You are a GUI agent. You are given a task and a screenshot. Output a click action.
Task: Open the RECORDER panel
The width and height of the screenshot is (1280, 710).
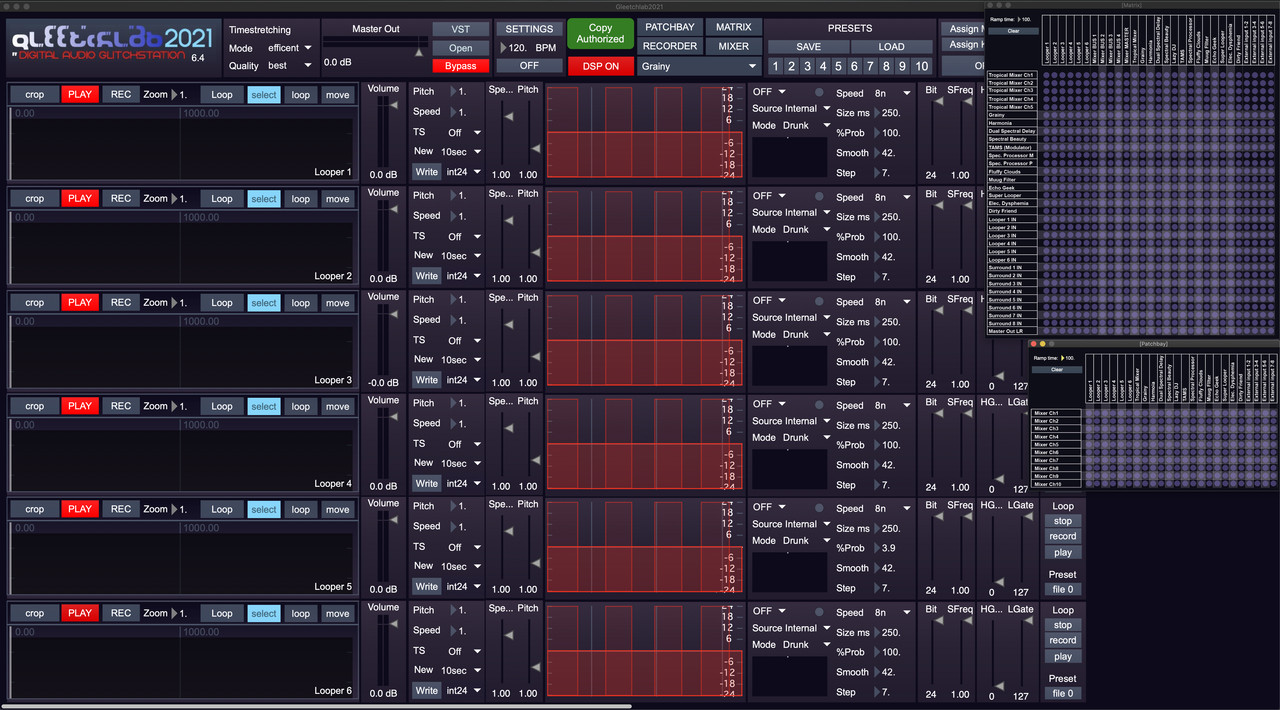point(669,46)
